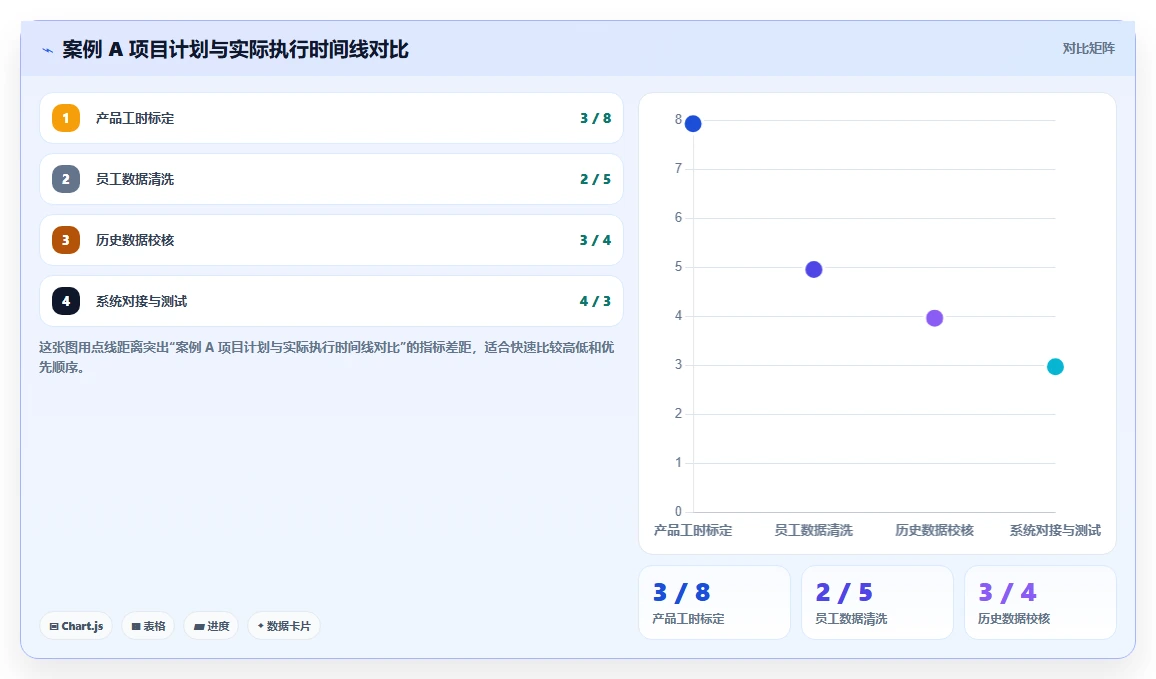Select the 历史数据校核 list row

[x=331, y=240]
